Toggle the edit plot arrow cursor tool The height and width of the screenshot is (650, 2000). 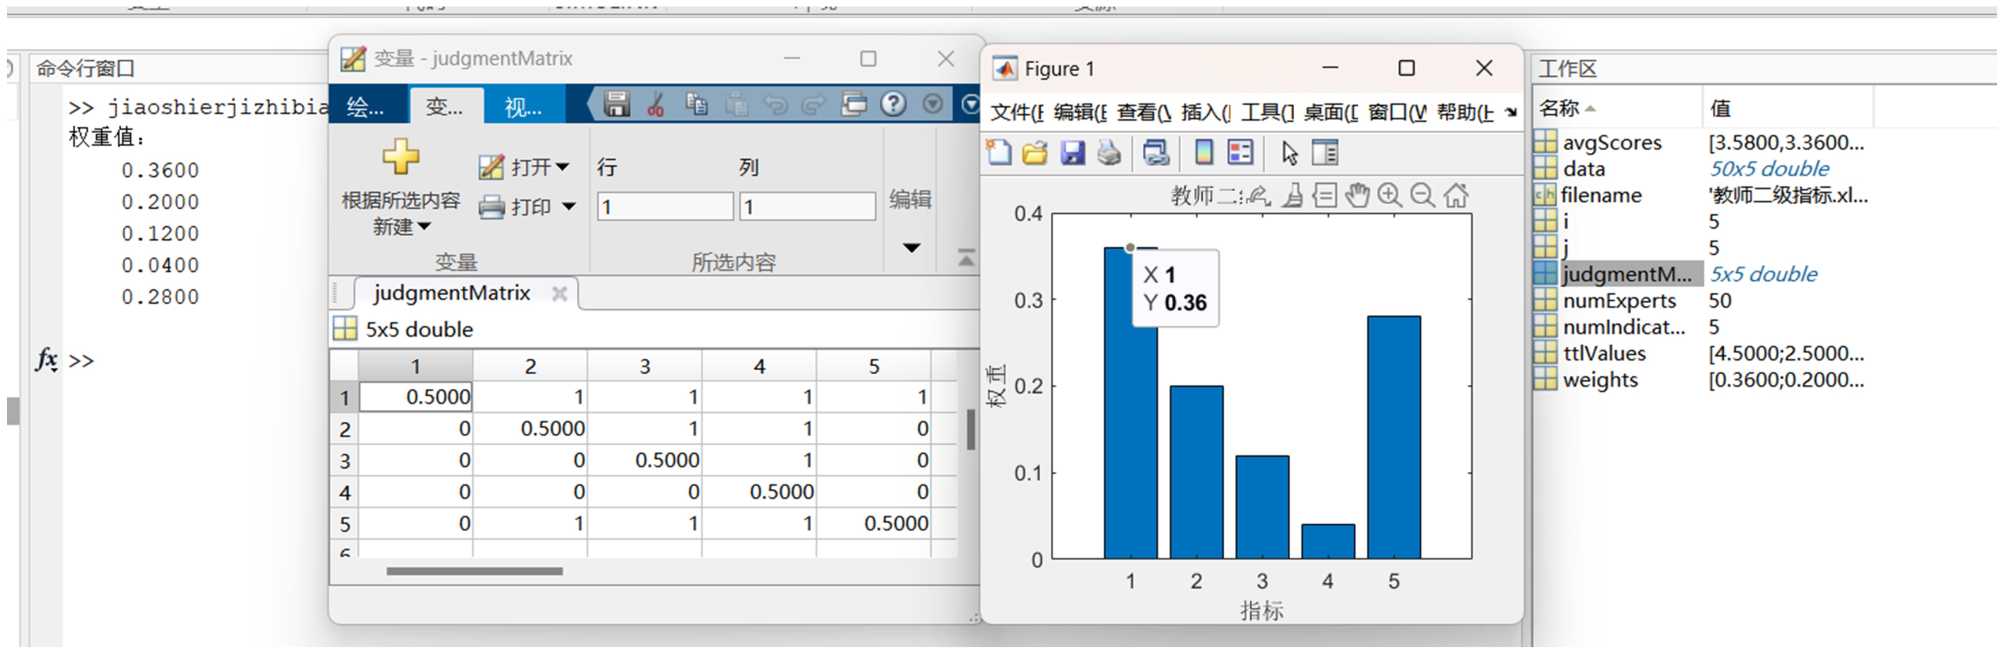pos(1289,153)
